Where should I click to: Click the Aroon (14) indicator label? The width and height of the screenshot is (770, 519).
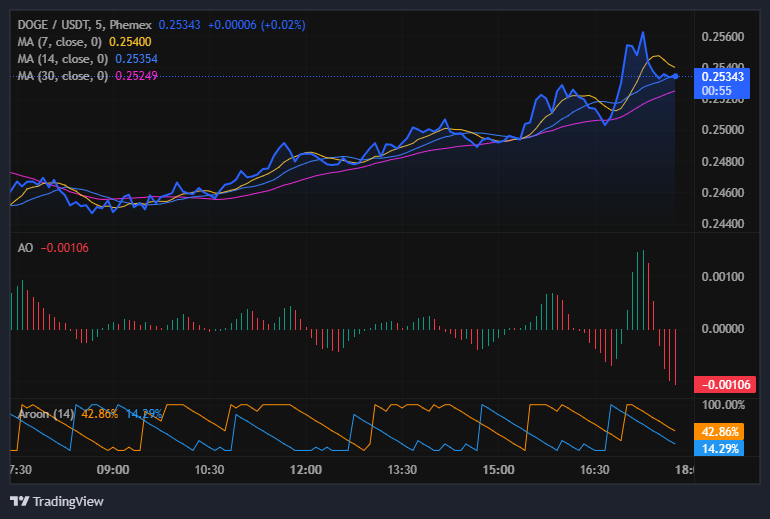46,414
